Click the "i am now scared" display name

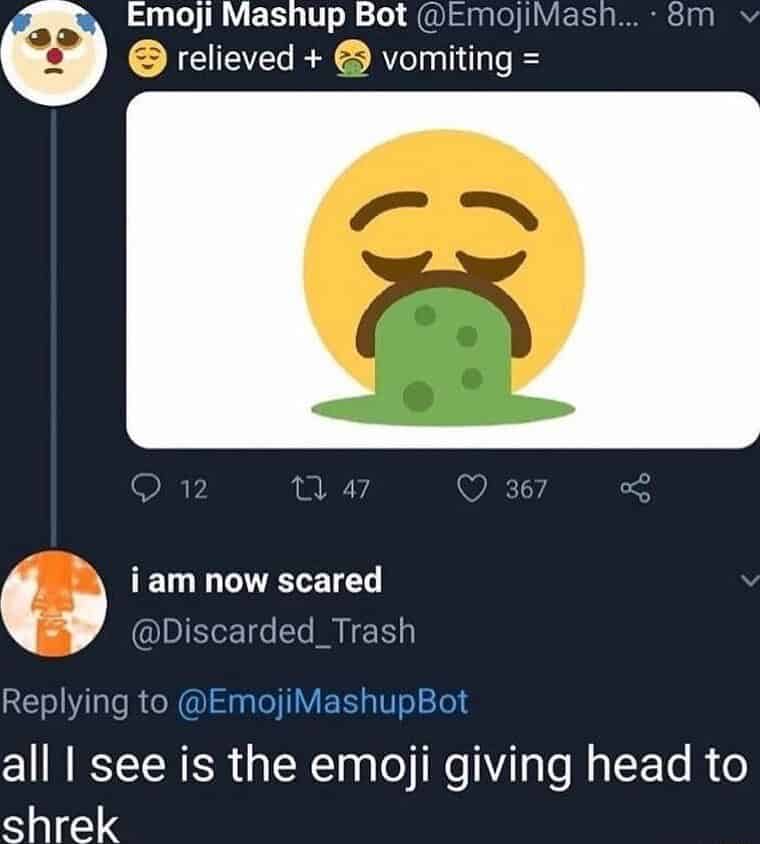256,579
